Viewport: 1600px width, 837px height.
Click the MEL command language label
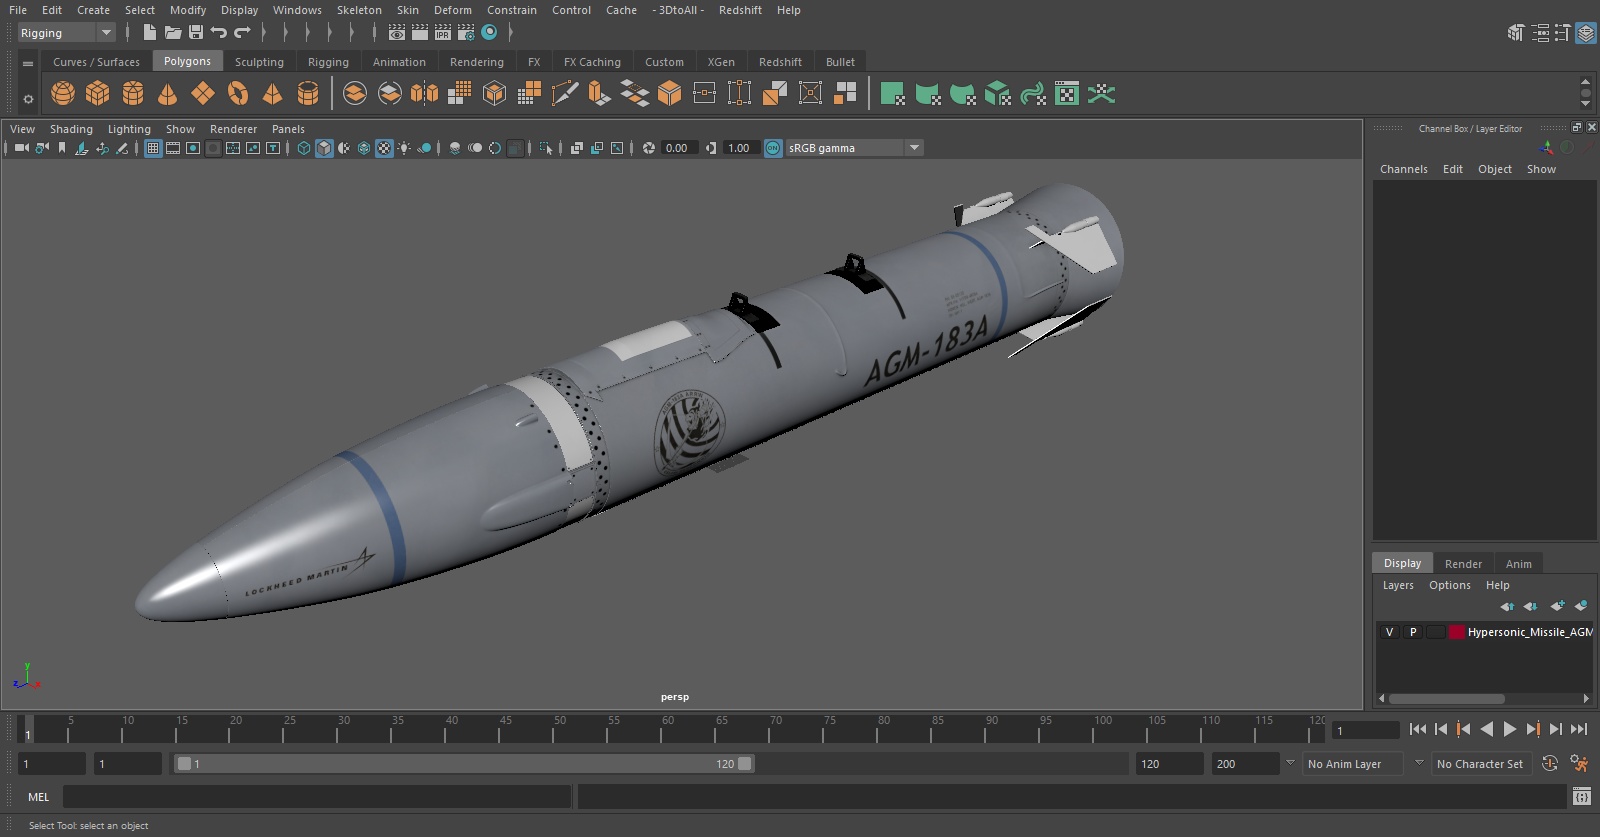point(39,797)
